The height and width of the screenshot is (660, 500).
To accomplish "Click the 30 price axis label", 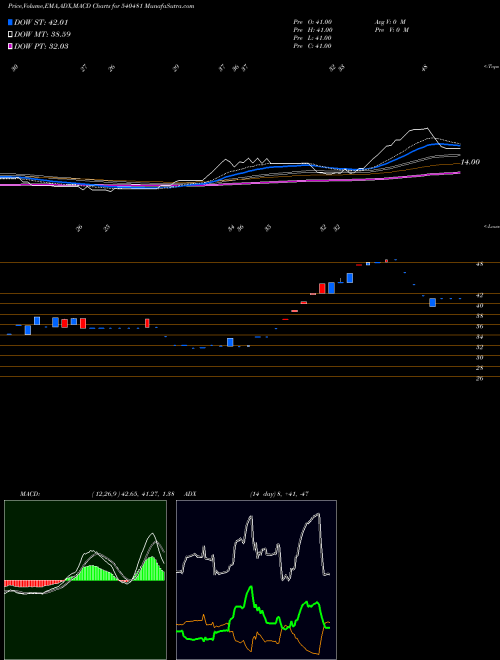I will (x=479, y=358).
